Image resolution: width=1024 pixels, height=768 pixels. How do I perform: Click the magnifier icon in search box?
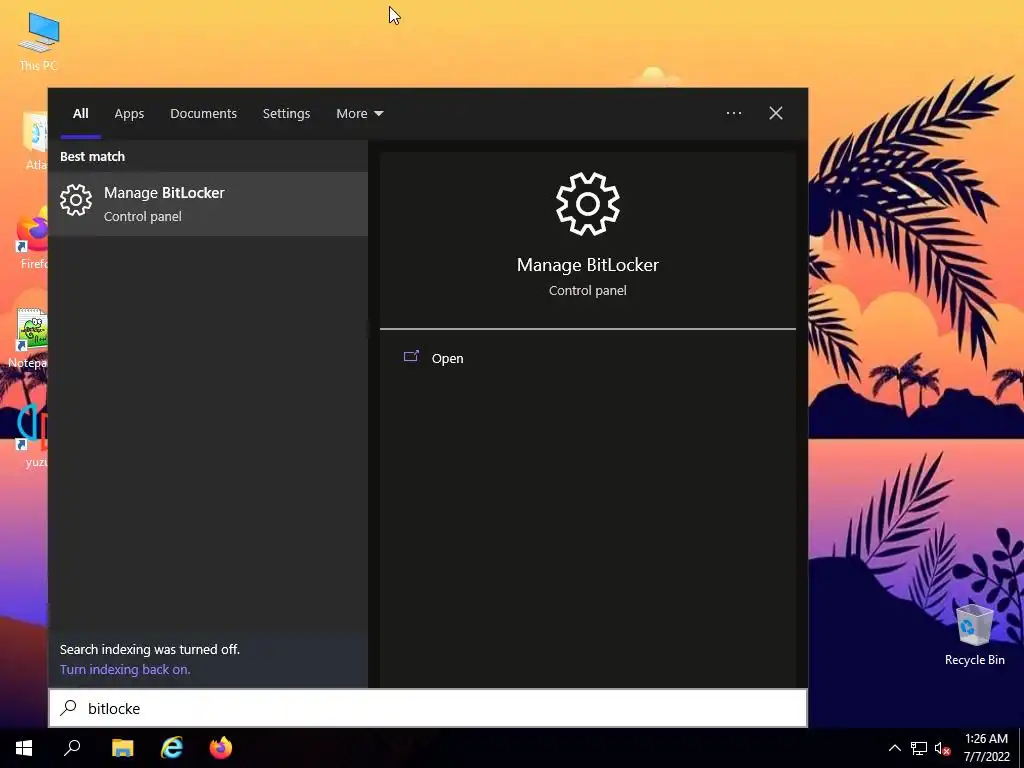pos(69,708)
